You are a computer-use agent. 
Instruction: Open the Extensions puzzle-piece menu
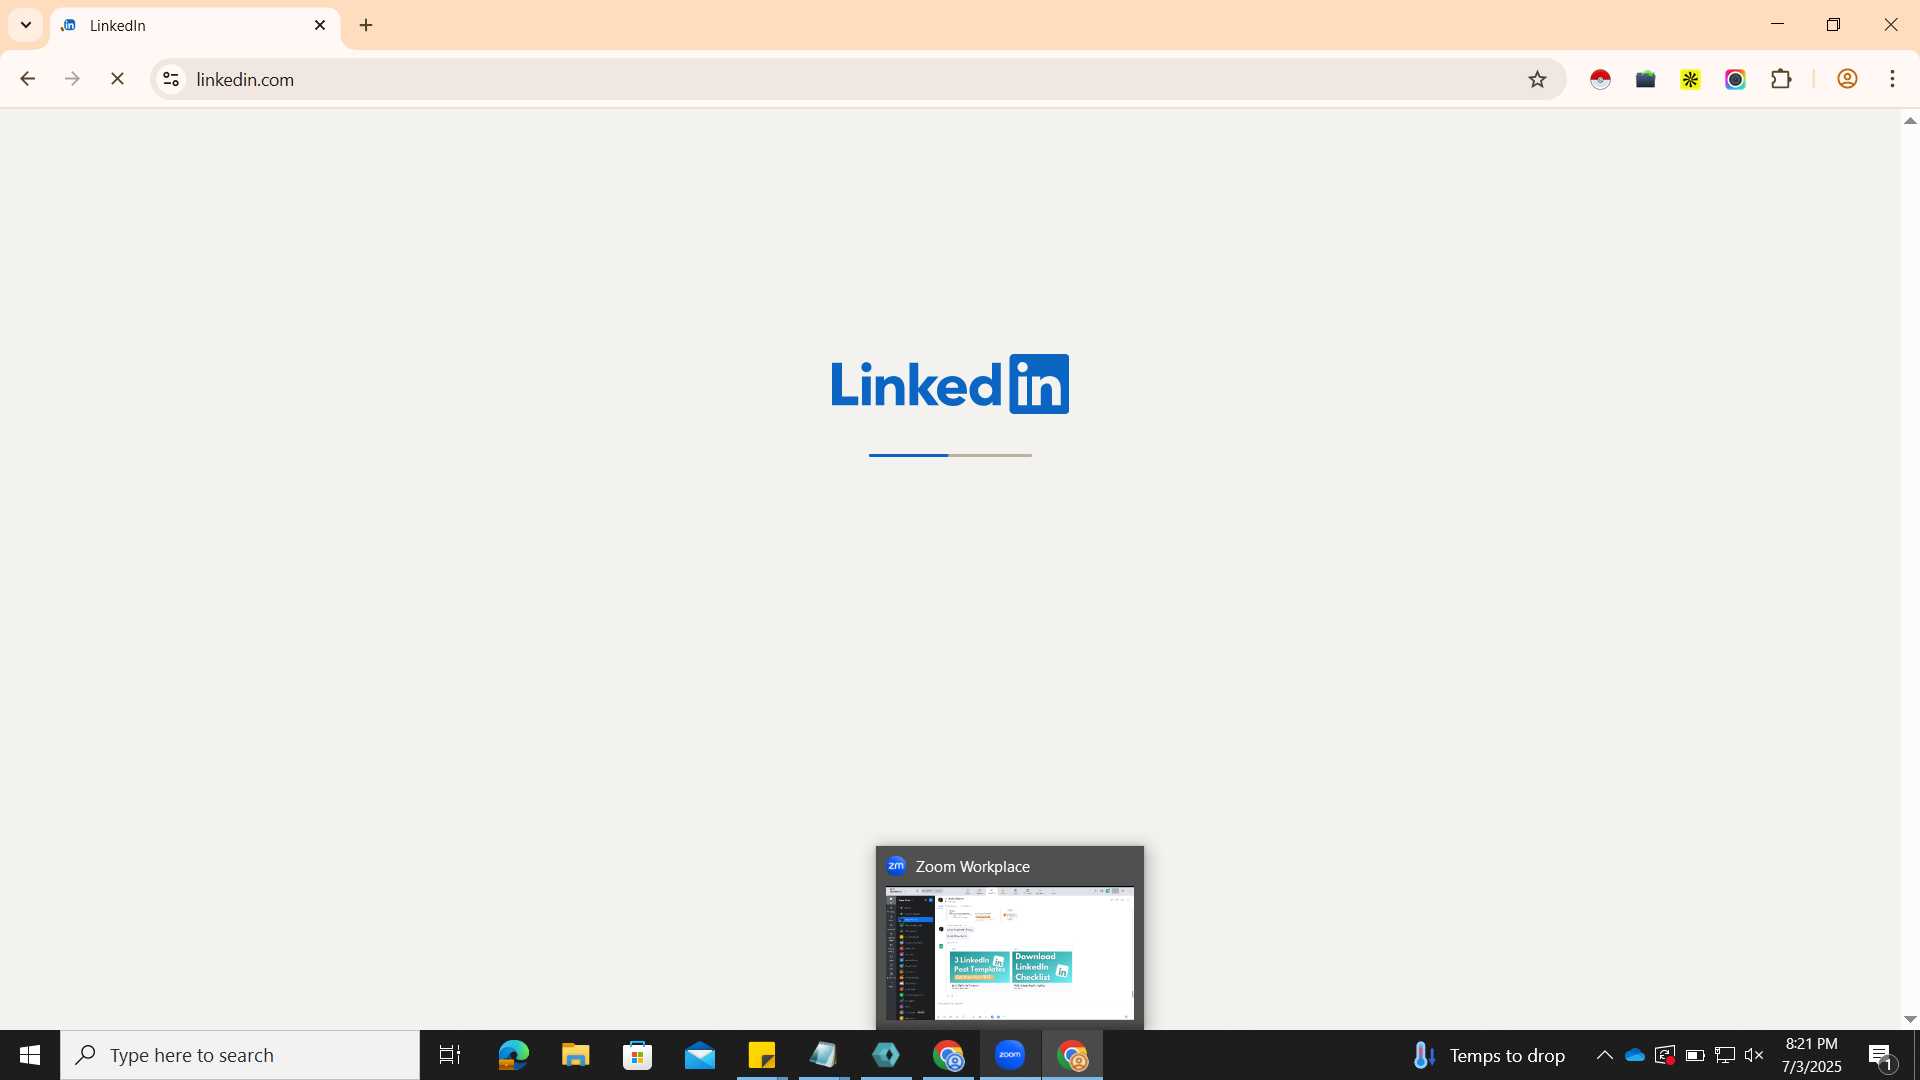1781,79
